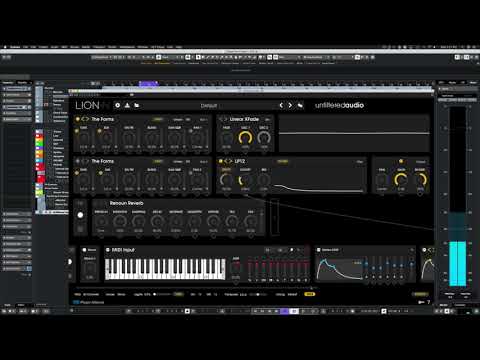Toggle power on the upper The Forms oscillator
Screen dimensions: 480x360
pos(78,119)
